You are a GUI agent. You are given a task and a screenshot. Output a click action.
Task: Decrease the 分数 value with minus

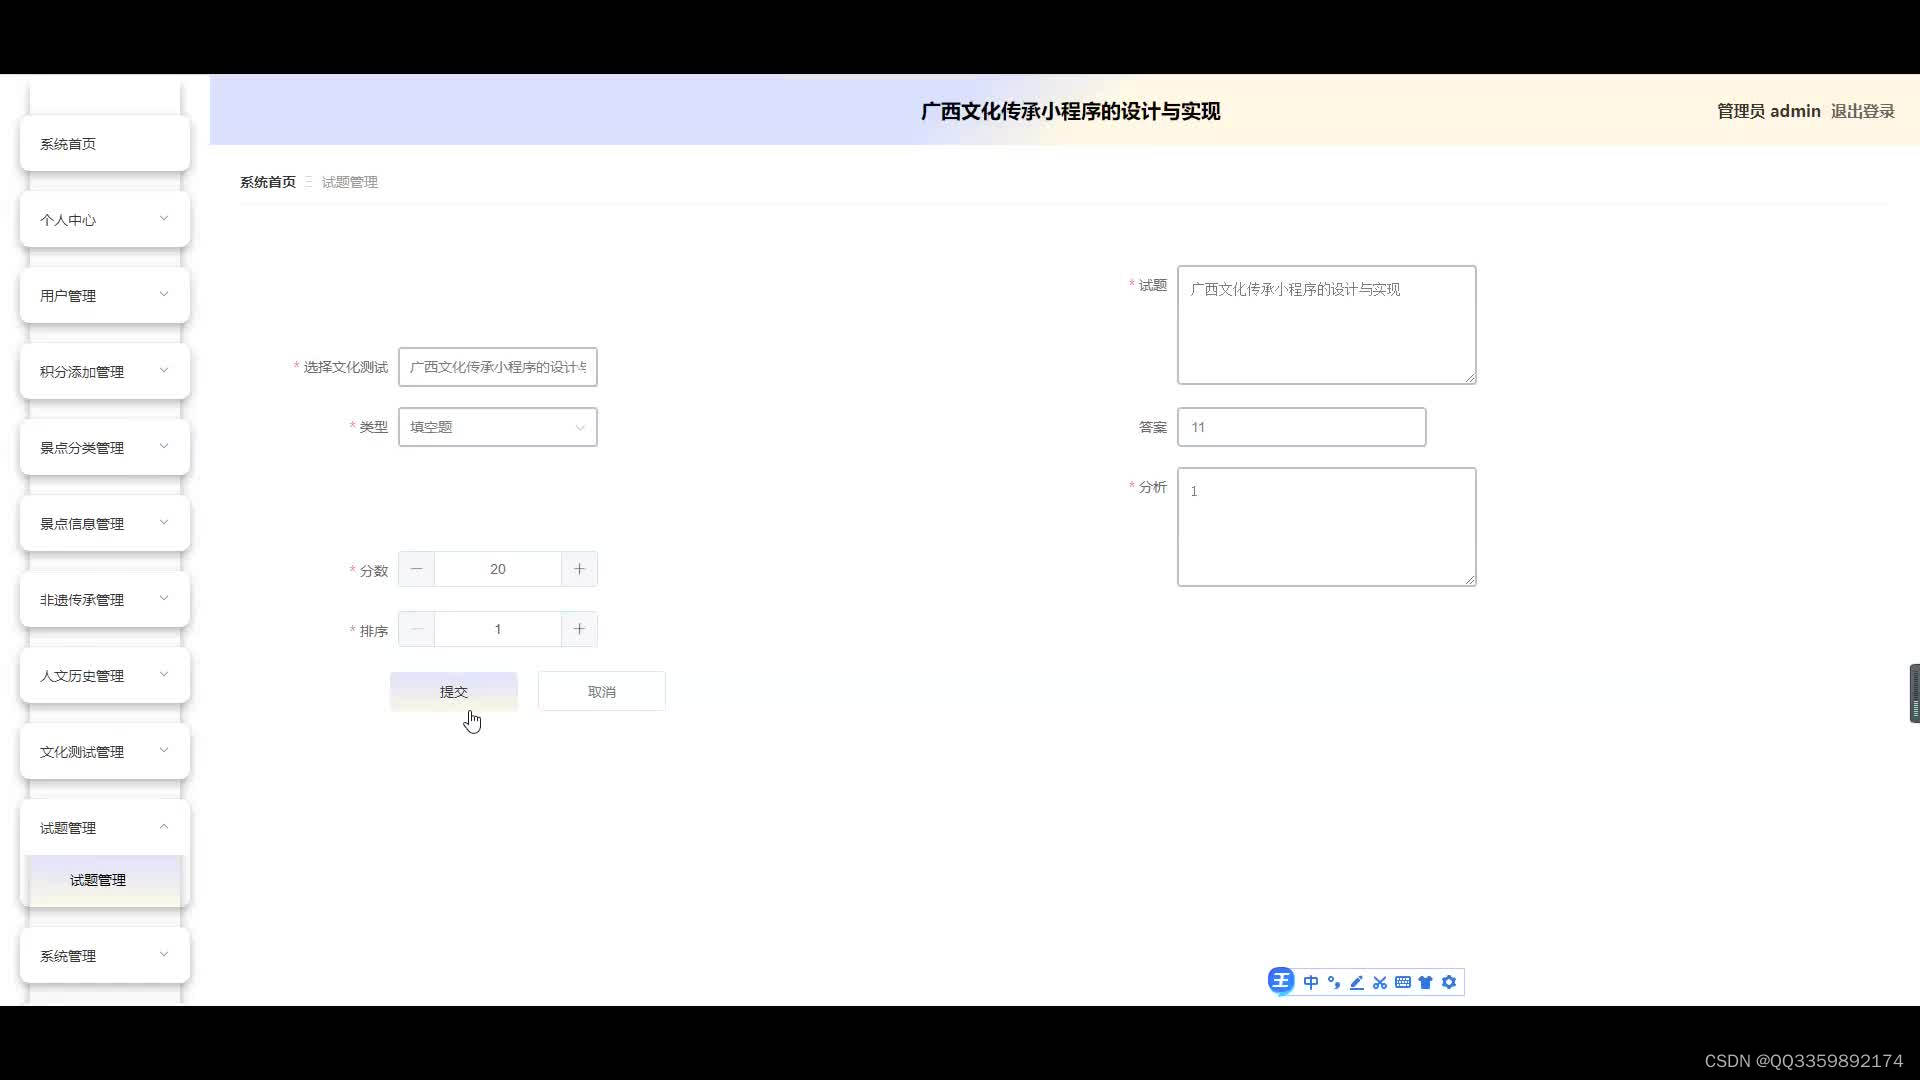(x=417, y=569)
